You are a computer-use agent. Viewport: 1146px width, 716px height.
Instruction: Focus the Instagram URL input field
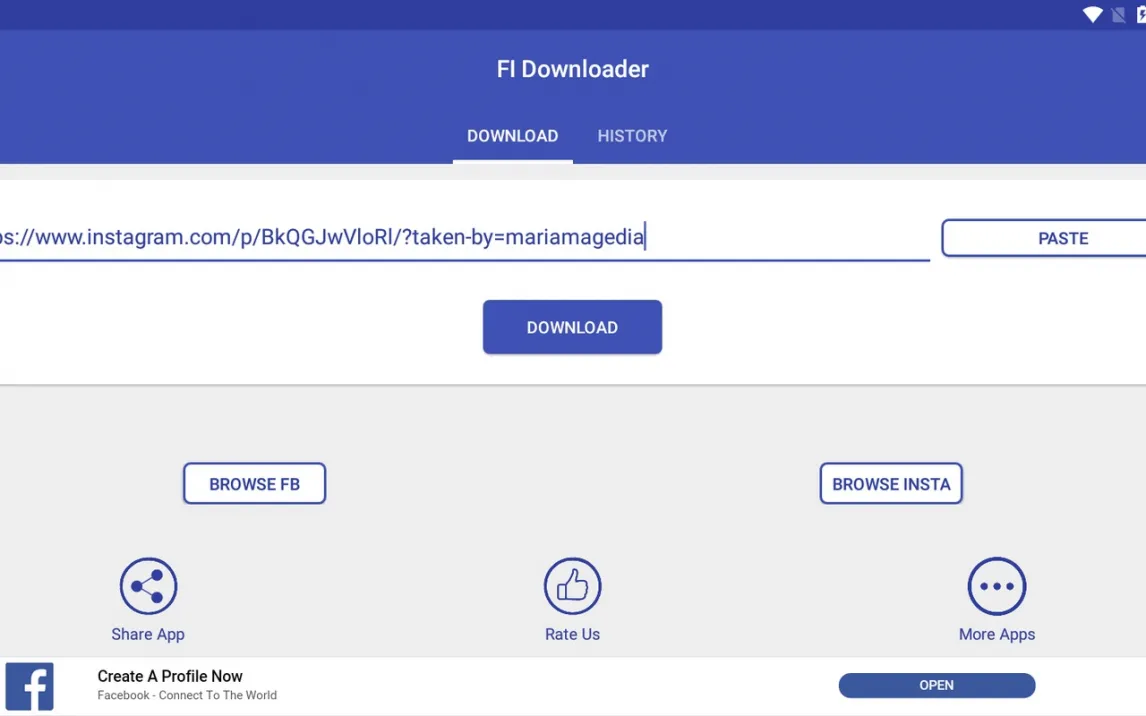click(x=460, y=238)
